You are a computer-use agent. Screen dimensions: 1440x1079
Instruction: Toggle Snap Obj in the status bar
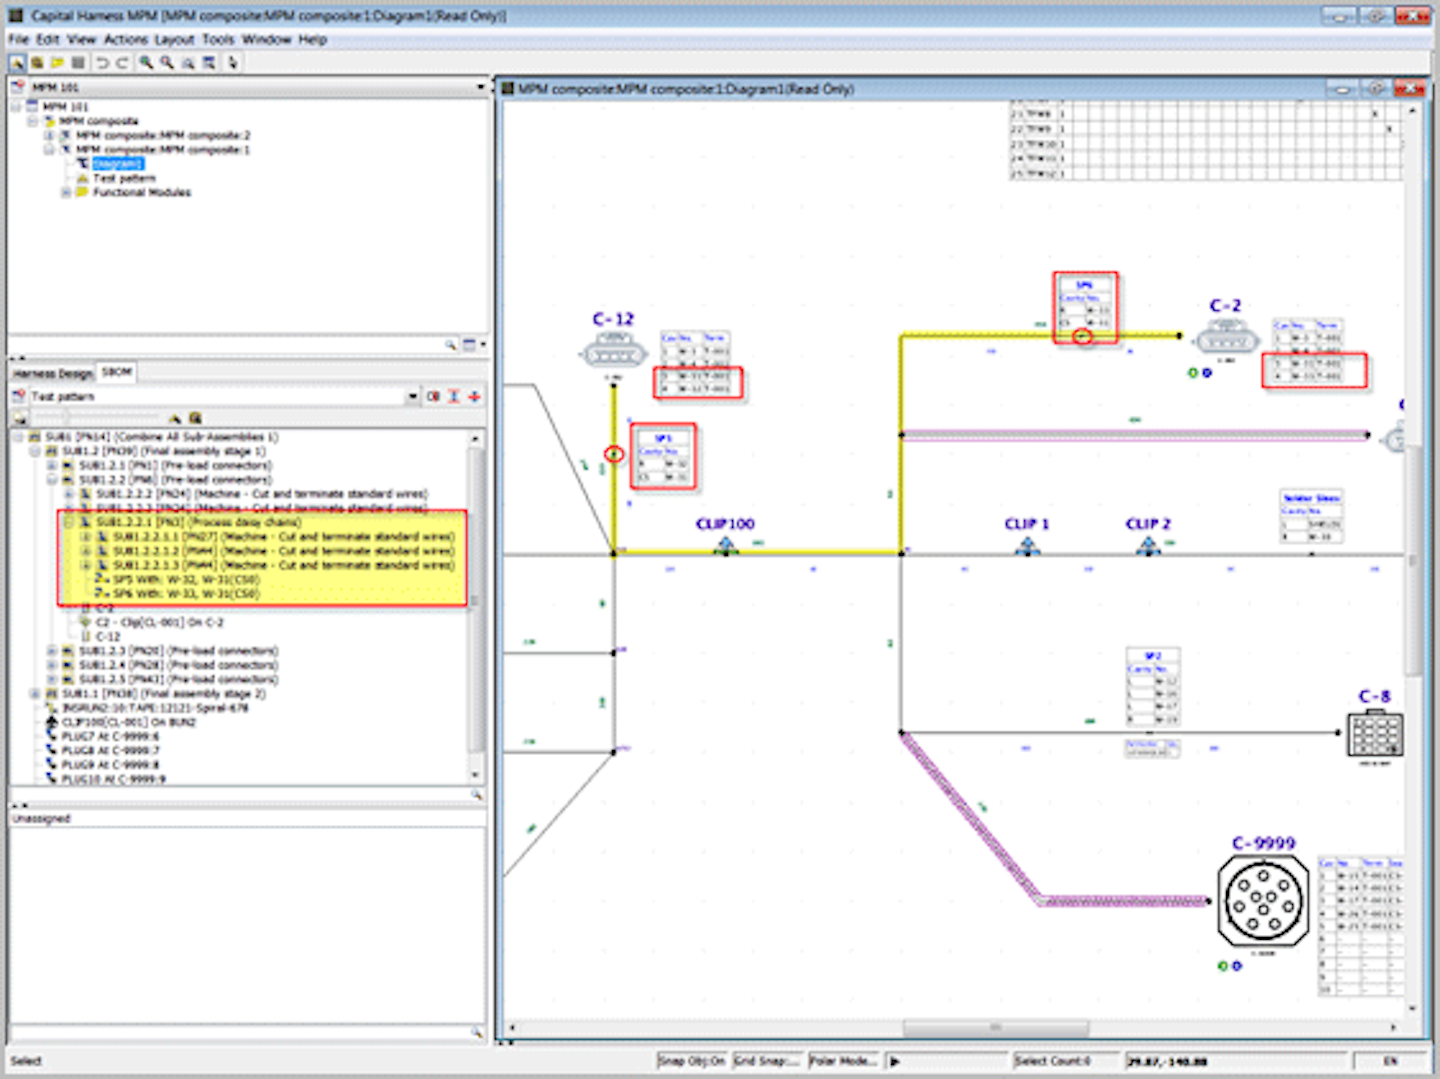pos(691,1060)
